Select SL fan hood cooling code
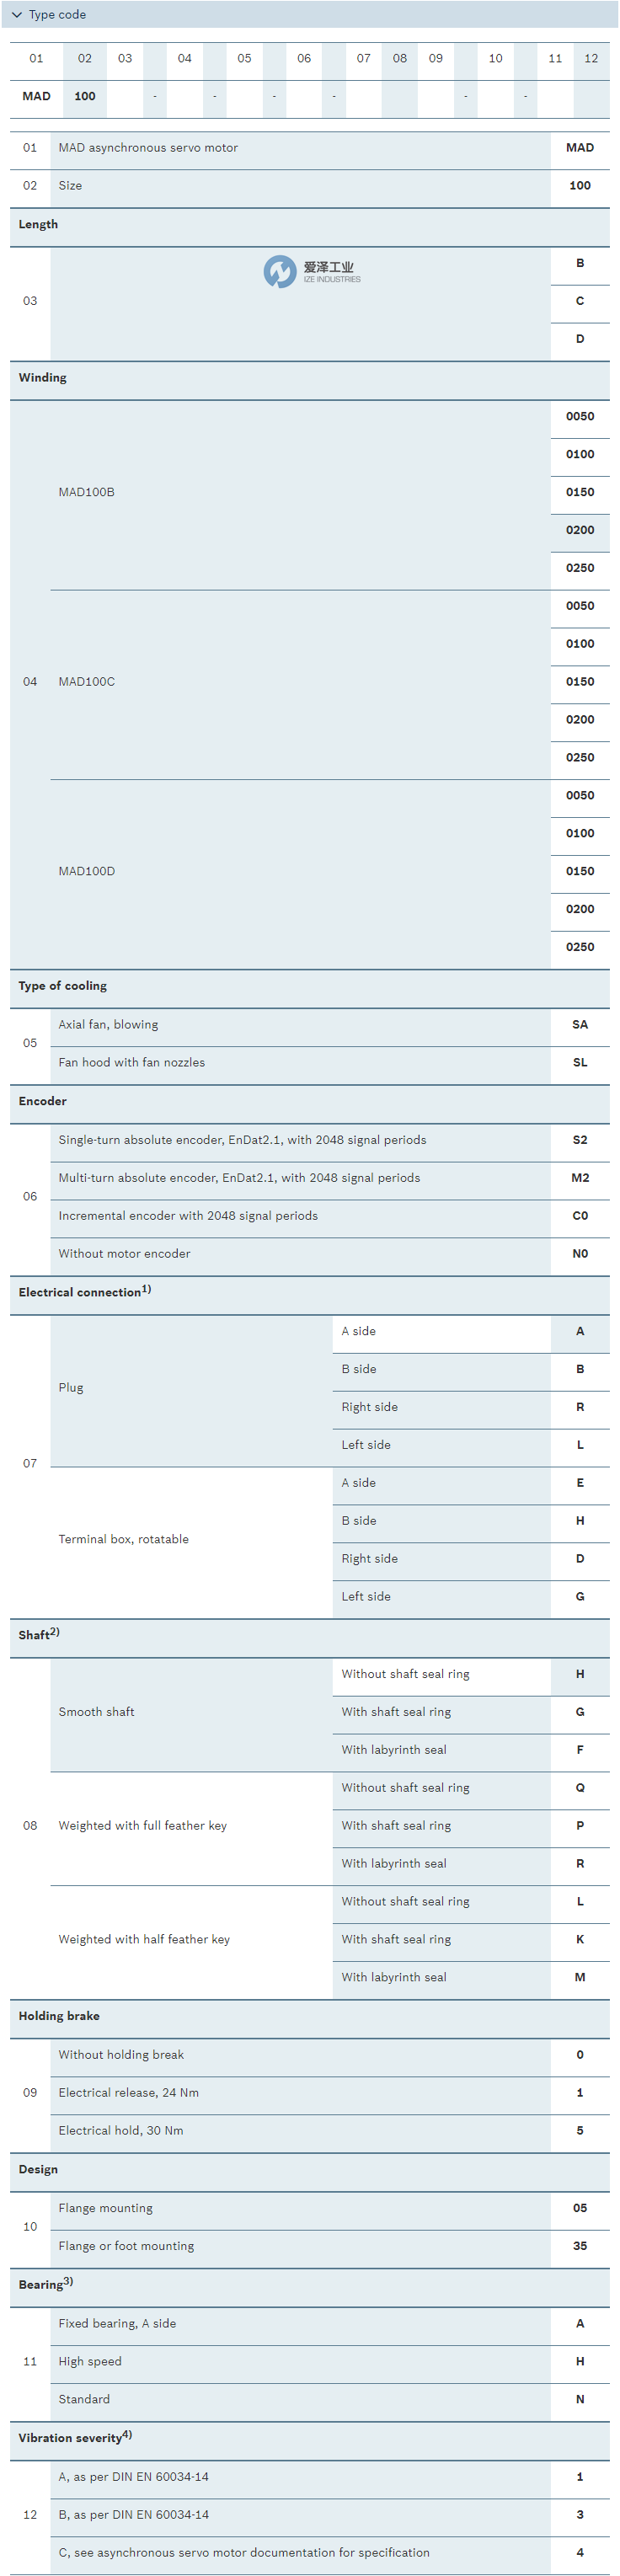The width and height of the screenshot is (620, 2576). pos(580,1063)
